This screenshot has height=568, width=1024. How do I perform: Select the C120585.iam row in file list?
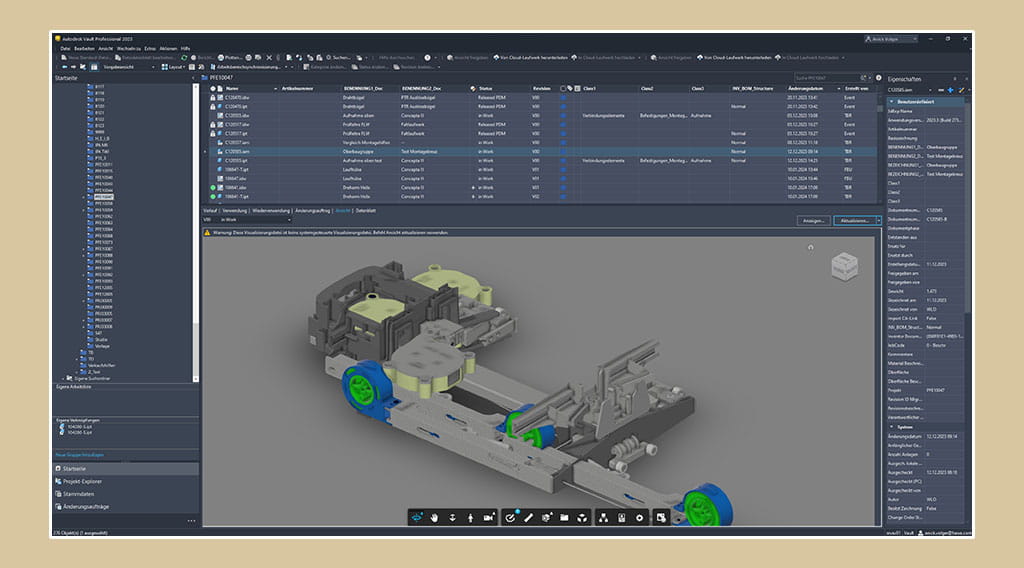pos(236,151)
